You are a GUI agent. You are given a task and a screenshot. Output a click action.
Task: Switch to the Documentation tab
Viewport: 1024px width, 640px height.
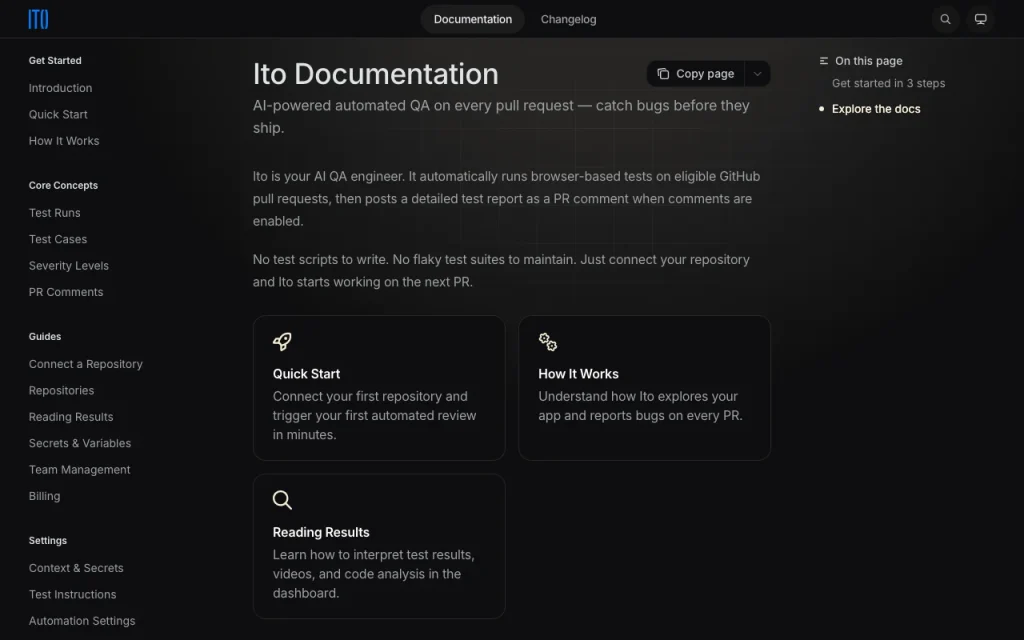click(x=473, y=20)
